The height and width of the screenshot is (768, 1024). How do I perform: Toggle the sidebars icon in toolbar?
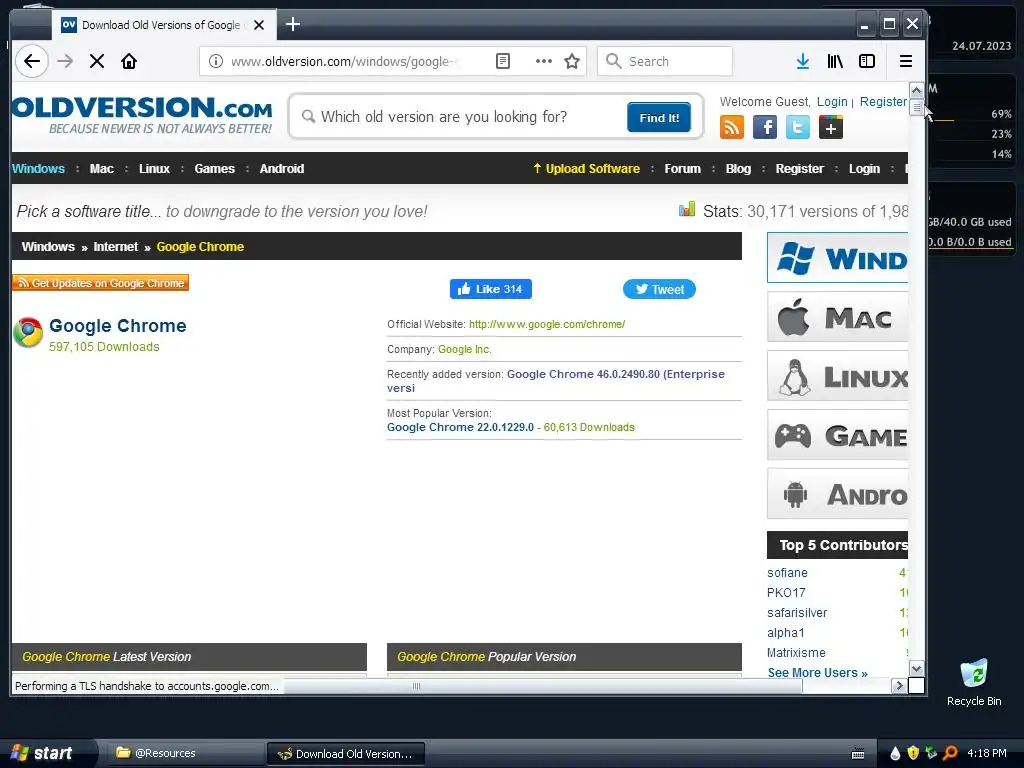pyautogui.click(x=867, y=61)
